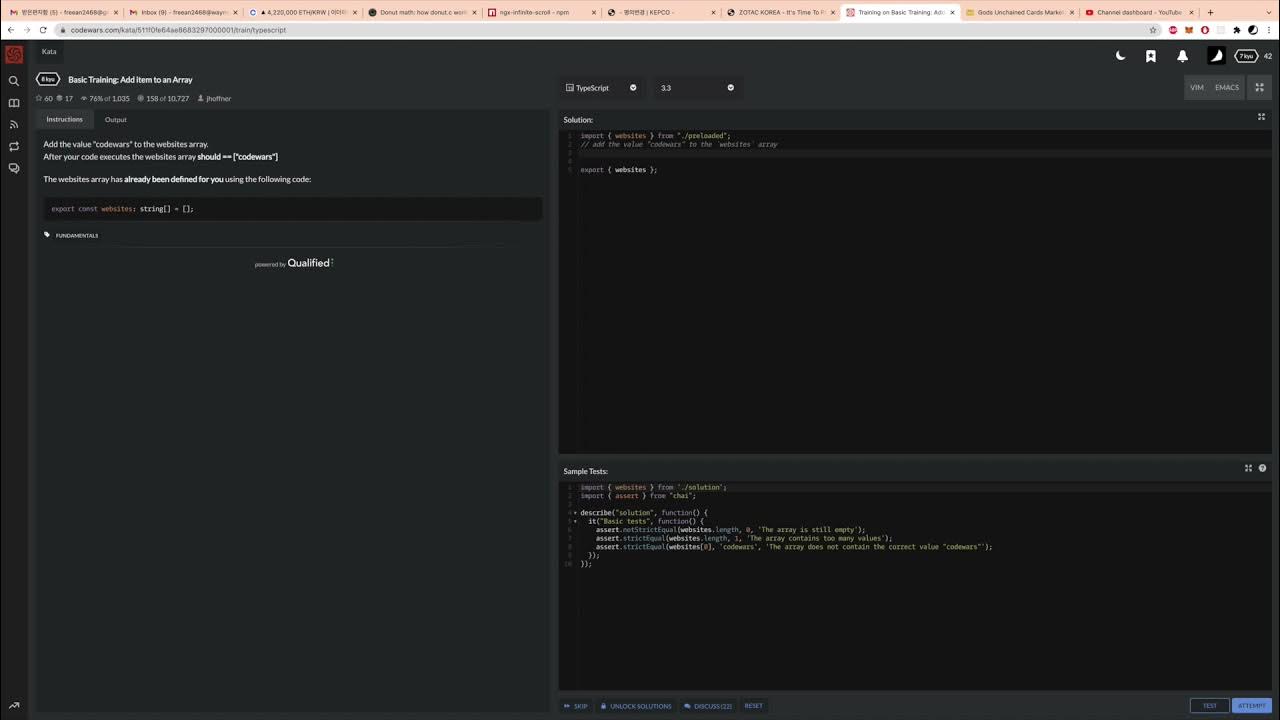Switch to the 4,220,000 ETH/KRW tab
Viewport: 1280px width, 720px height.
301,12
